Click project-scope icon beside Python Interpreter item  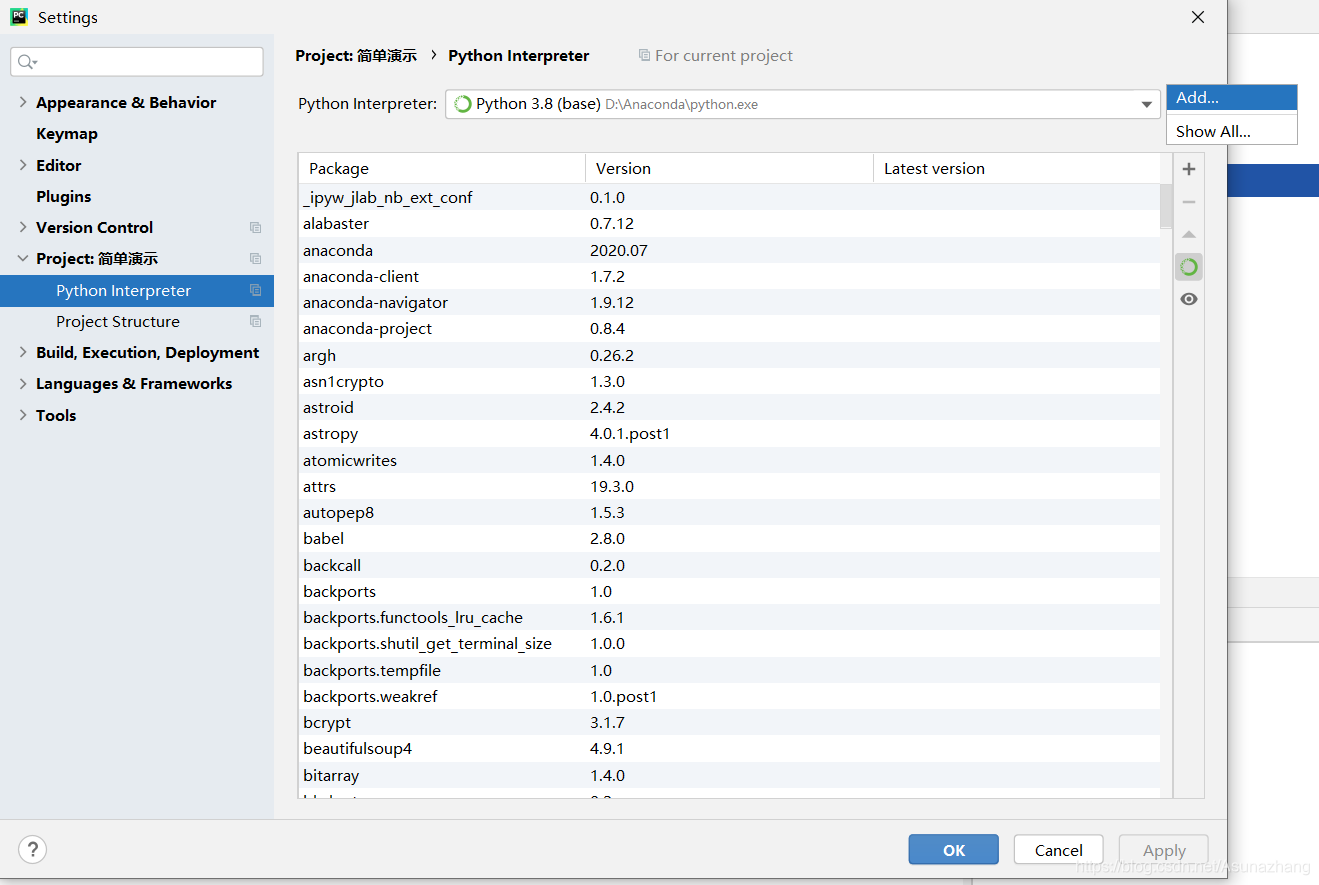tap(255, 290)
